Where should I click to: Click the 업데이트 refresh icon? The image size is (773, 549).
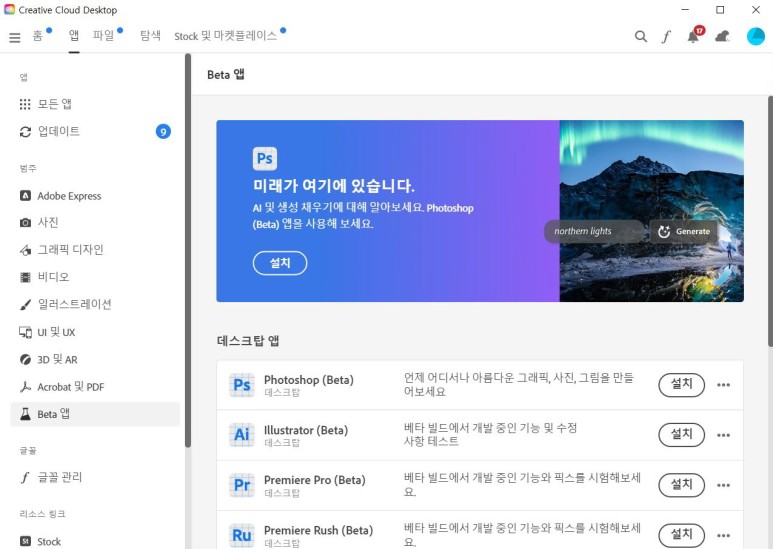[25, 132]
